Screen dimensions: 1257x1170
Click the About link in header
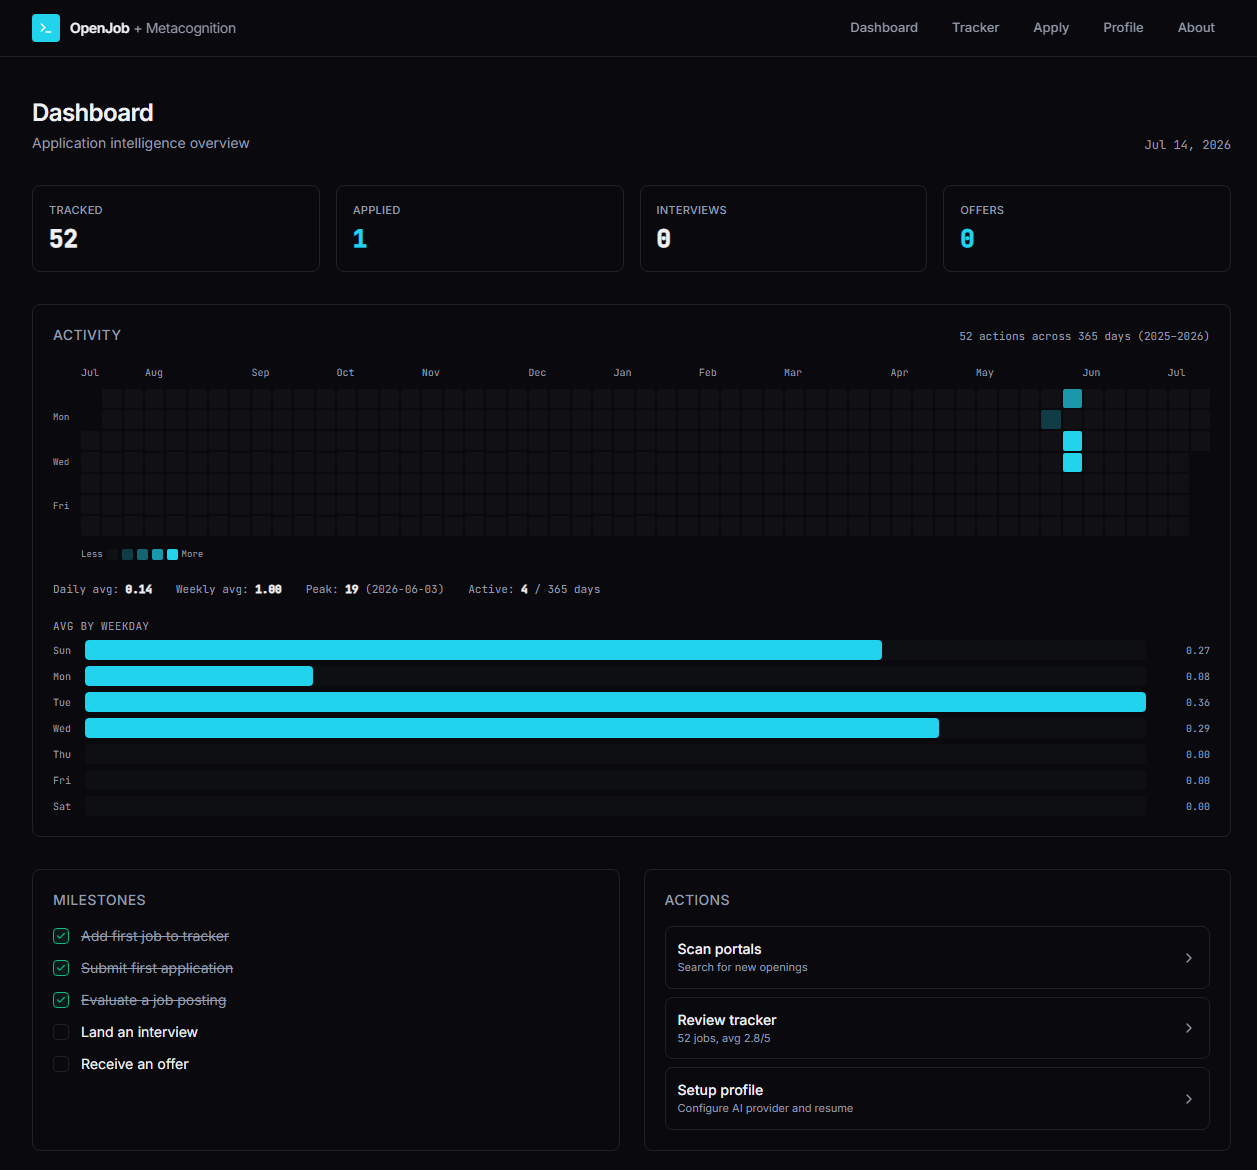1196,28
